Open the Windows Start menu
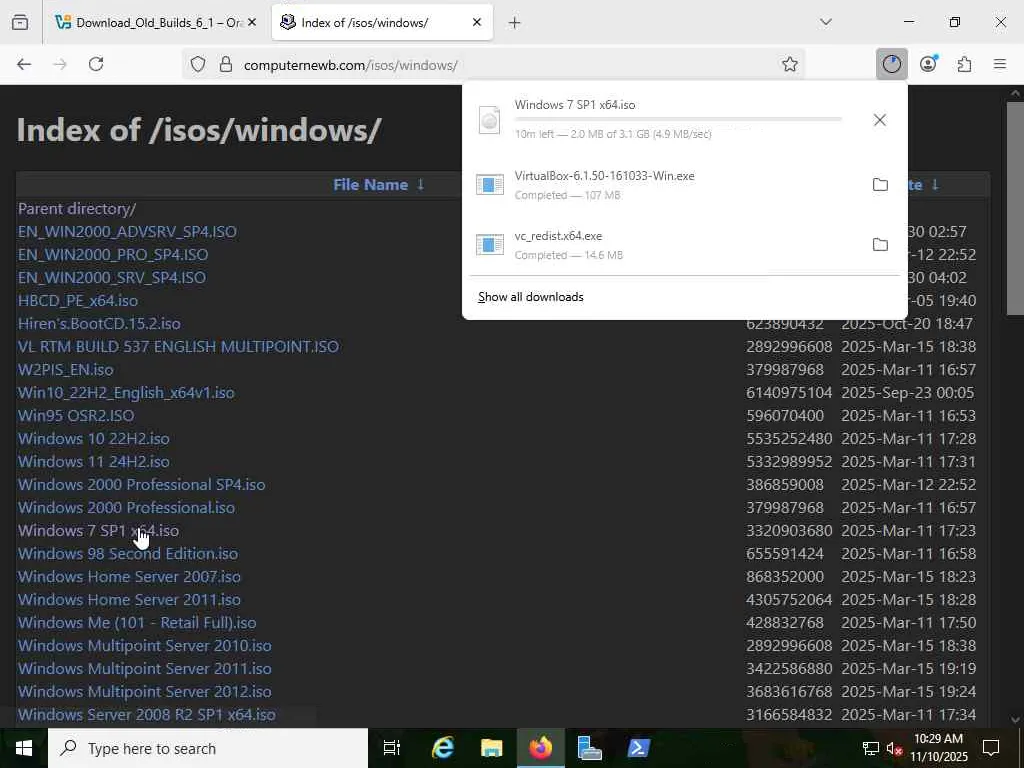Viewport: 1024px width, 768px height. pyautogui.click(x=24, y=748)
